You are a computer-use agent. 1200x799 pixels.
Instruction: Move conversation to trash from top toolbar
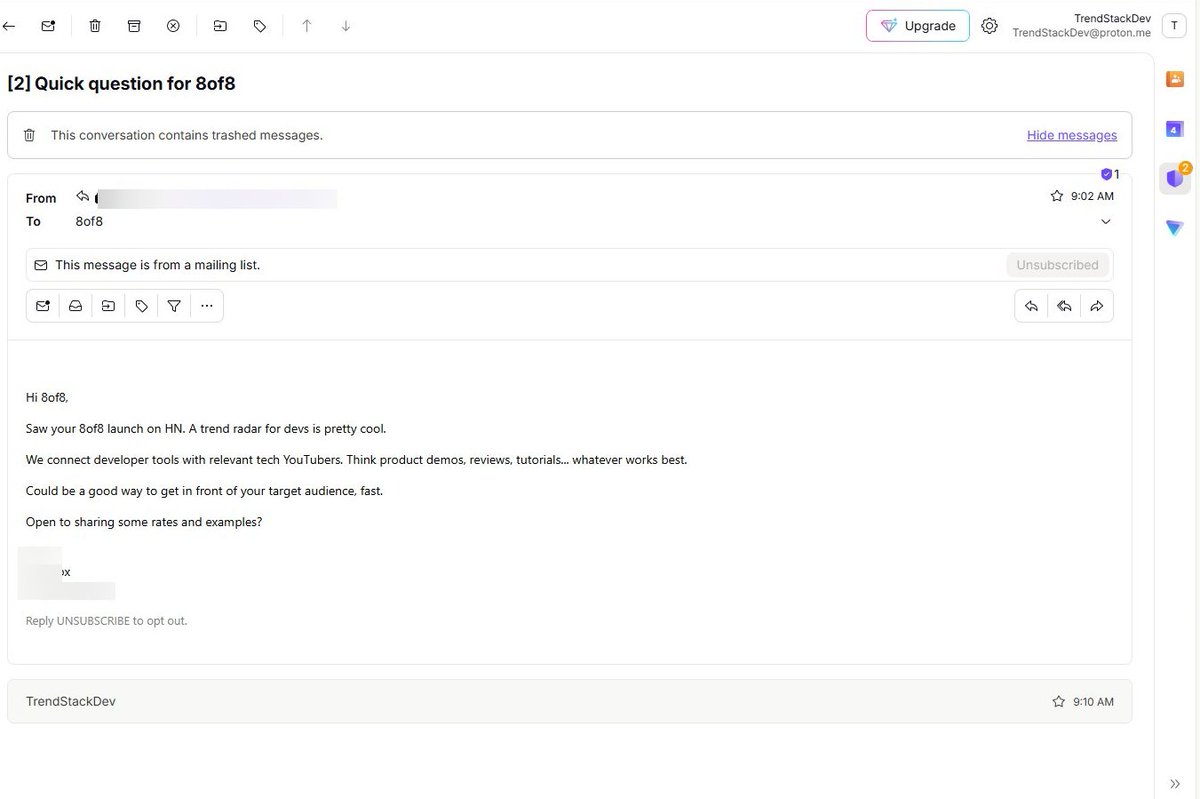[95, 26]
